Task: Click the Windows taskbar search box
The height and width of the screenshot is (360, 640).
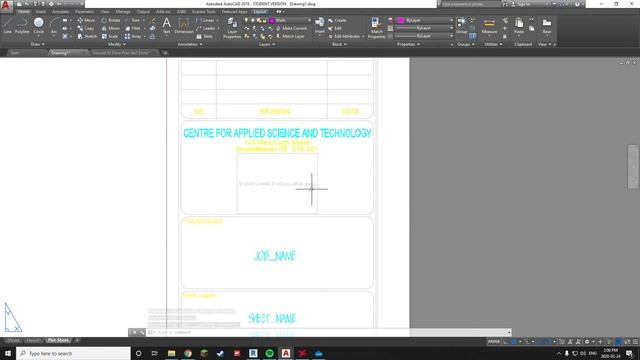Action: [x=73, y=353]
